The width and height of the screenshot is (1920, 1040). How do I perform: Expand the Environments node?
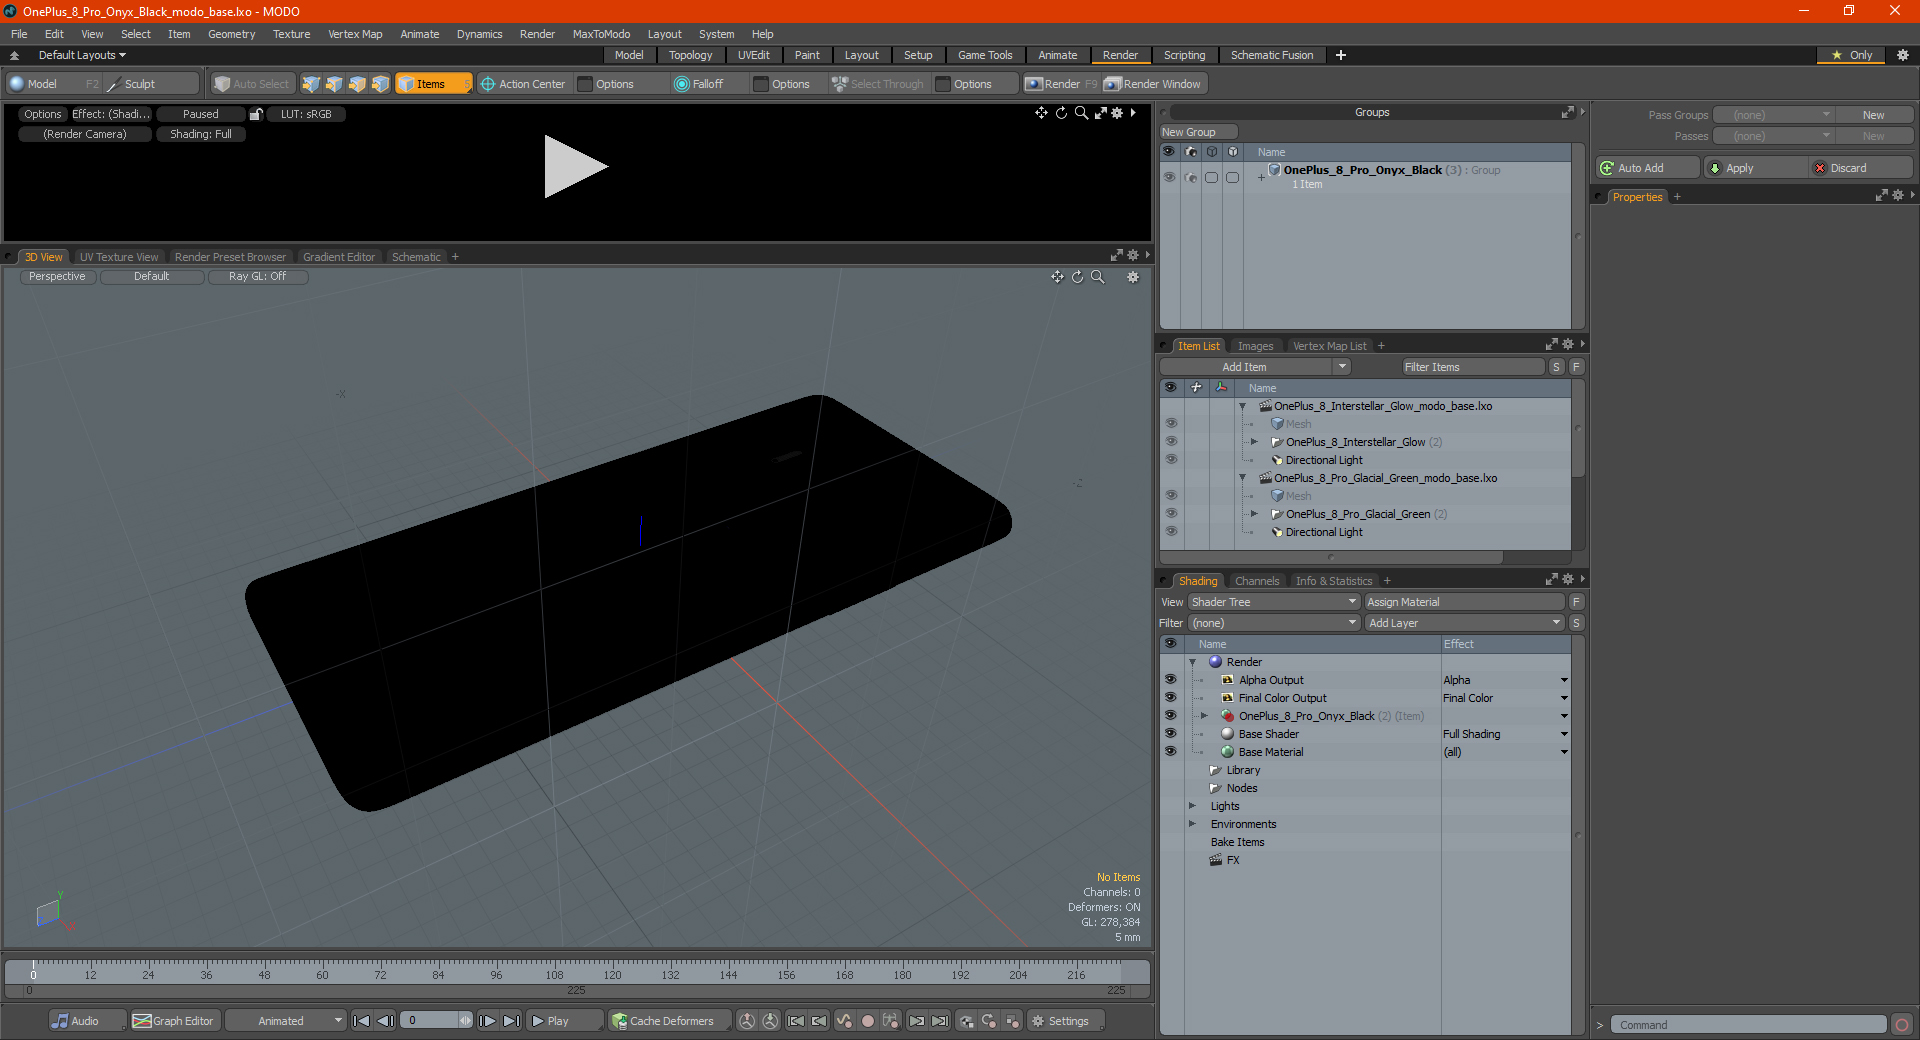(x=1192, y=824)
